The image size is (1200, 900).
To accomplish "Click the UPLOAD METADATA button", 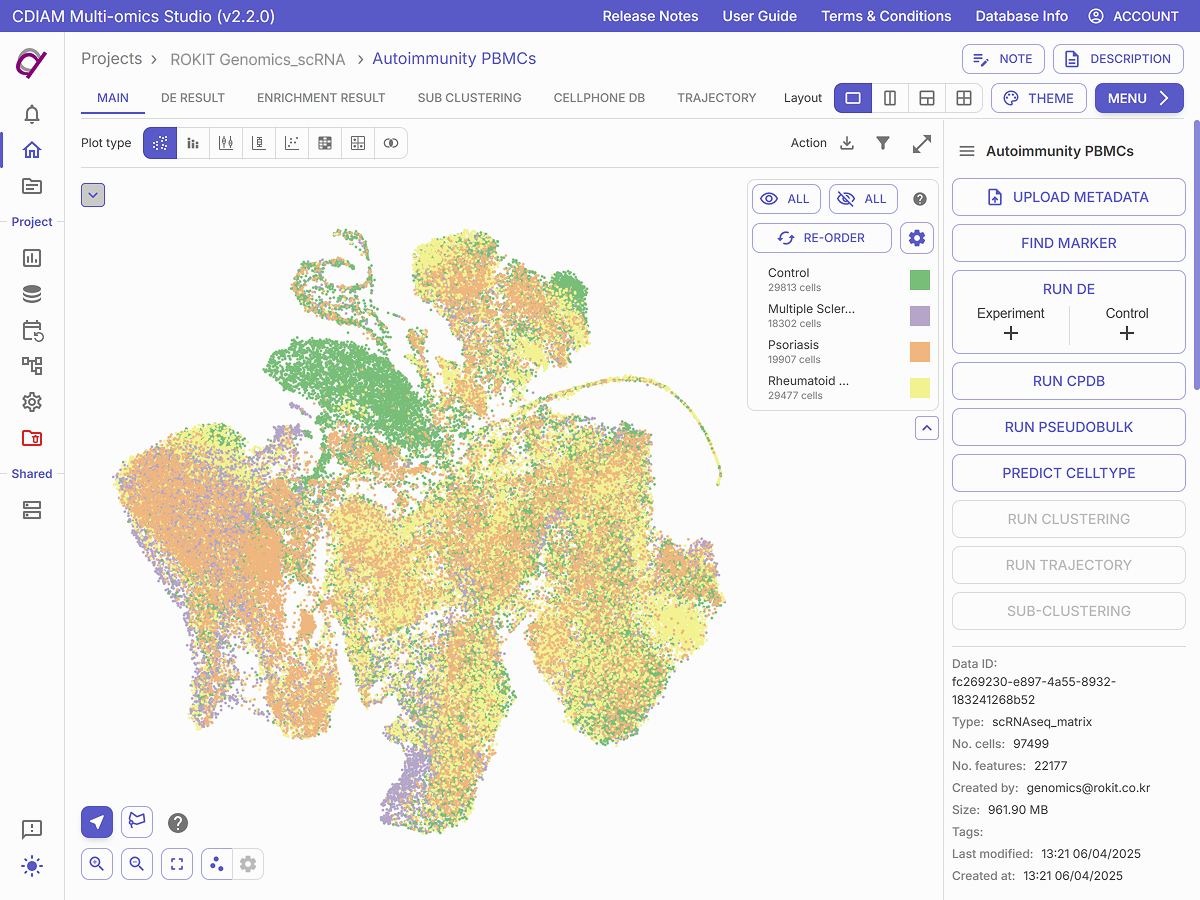I will click(x=1069, y=197).
